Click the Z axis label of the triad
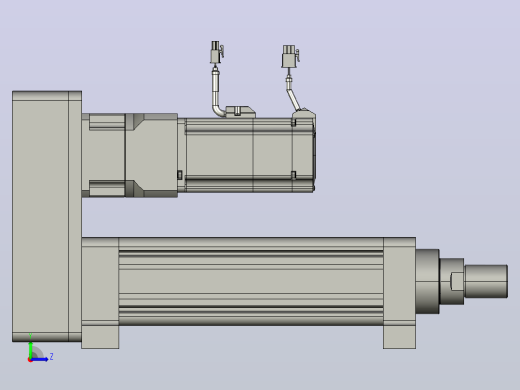Screen dimensions: 520x390 pyautogui.click(x=51, y=356)
